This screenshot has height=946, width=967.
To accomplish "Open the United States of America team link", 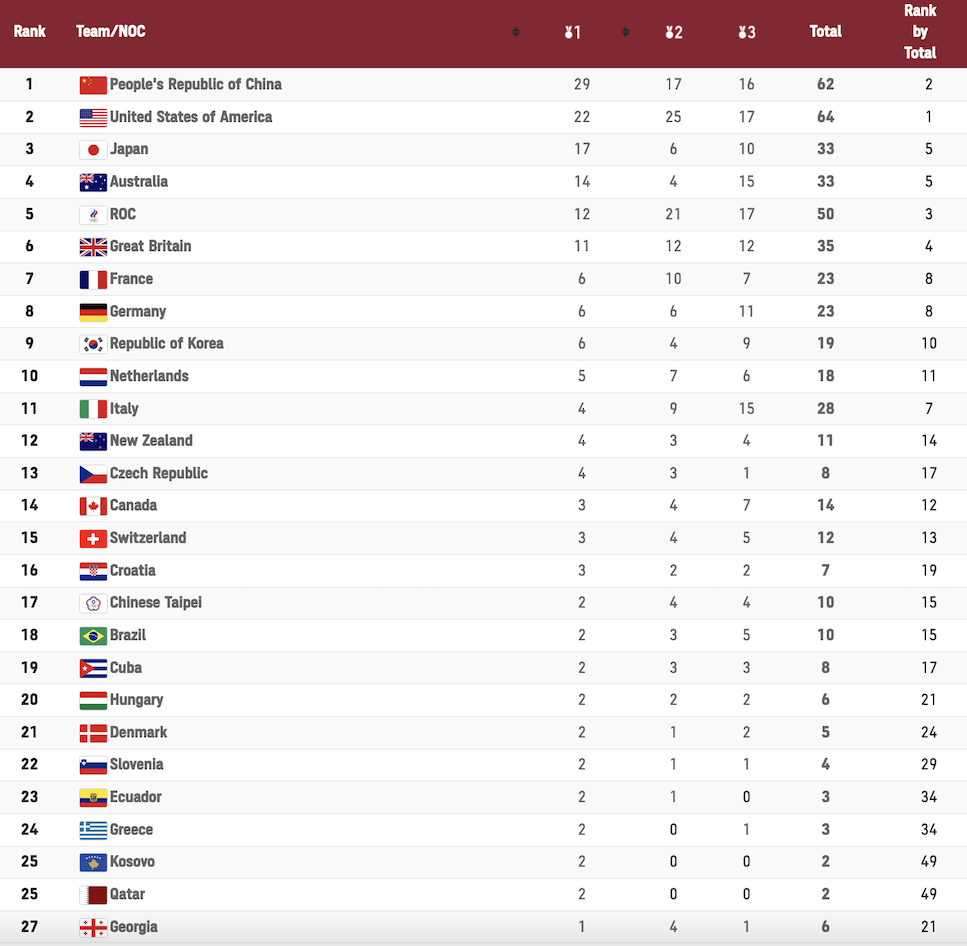I will pyautogui.click(x=191, y=117).
